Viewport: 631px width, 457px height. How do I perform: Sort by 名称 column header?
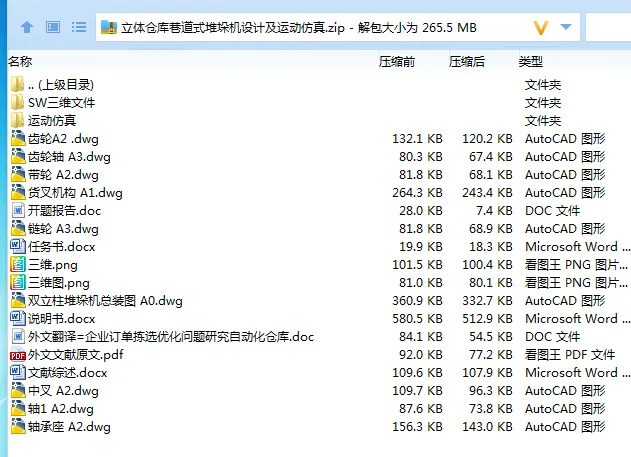coord(20,62)
